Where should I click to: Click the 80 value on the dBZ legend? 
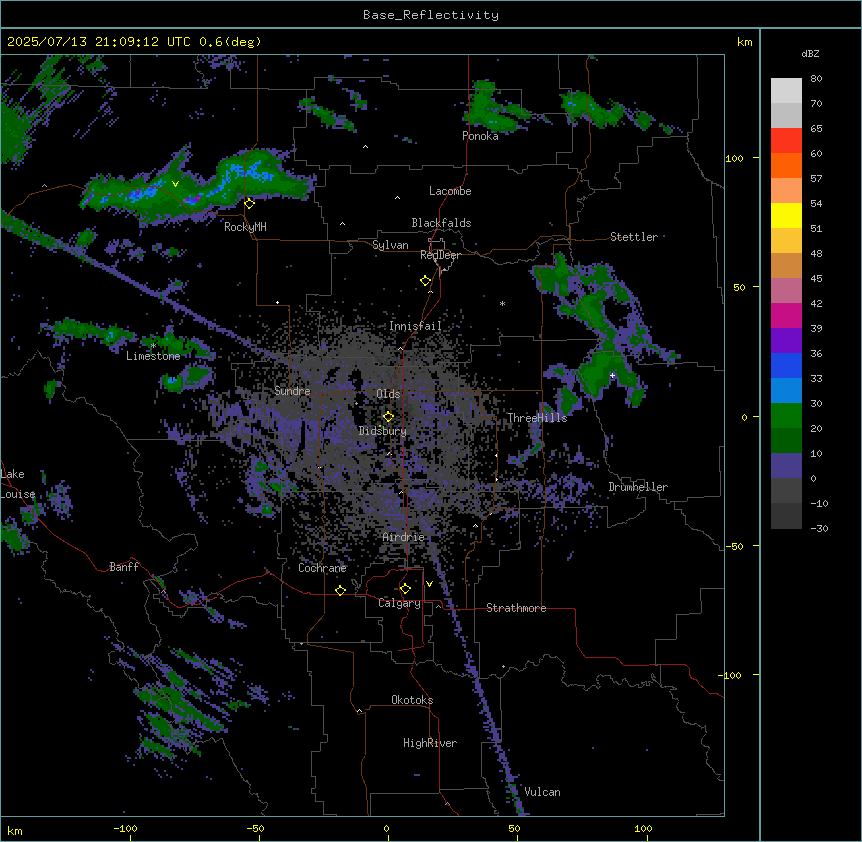(x=816, y=79)
